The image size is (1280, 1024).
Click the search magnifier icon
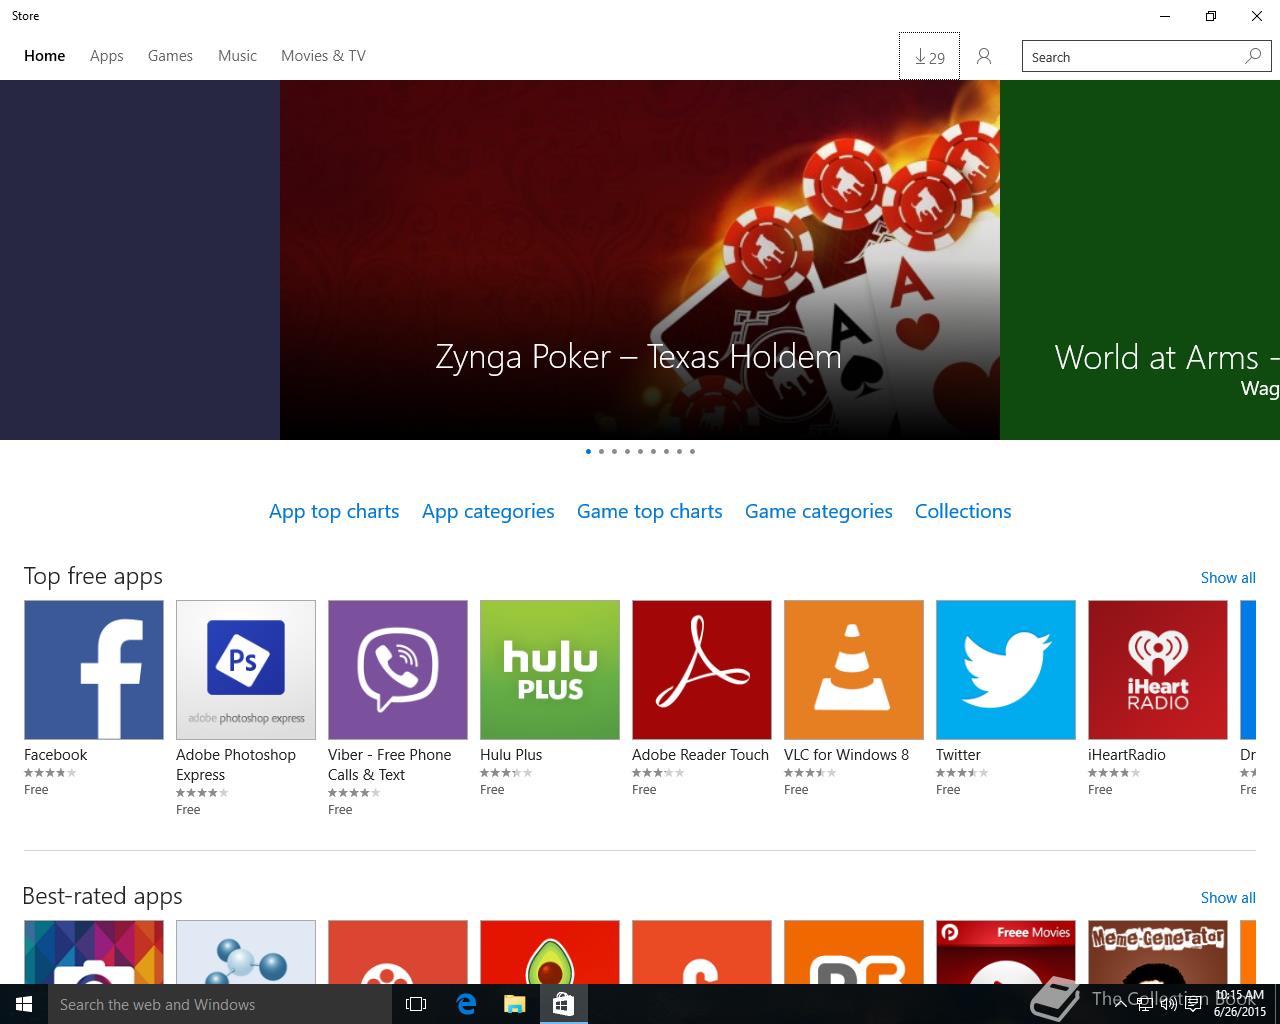[1253, 56]
